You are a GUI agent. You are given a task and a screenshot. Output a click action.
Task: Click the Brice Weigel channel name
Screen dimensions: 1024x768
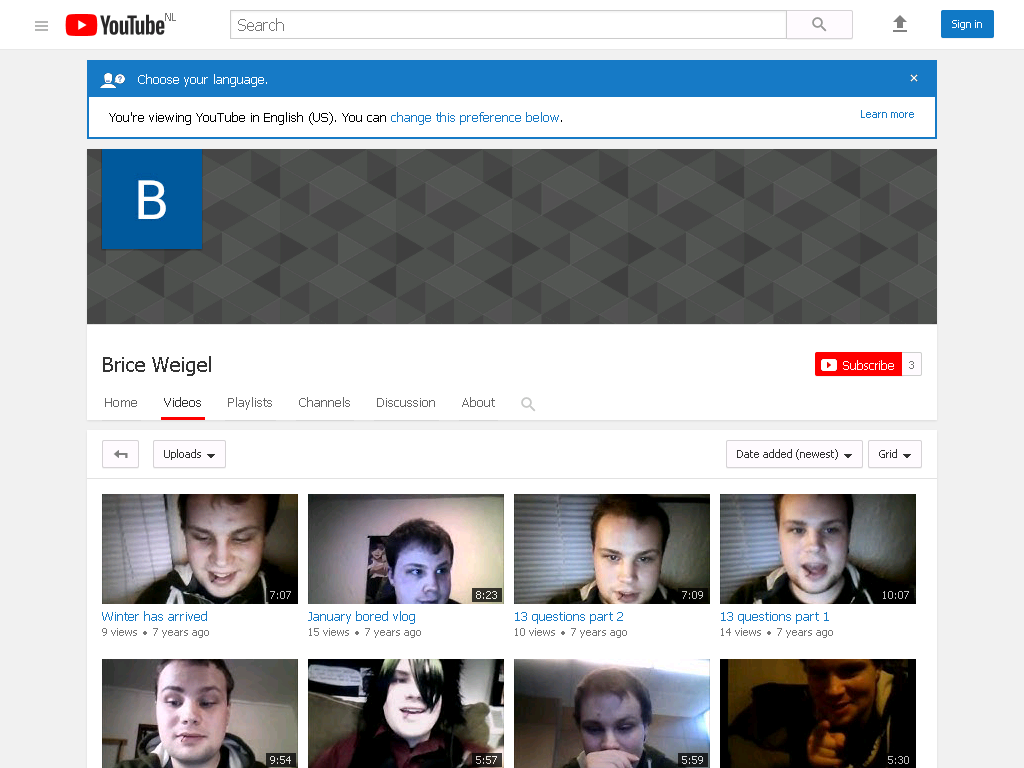pyautogui.click(x=157, y=364)
